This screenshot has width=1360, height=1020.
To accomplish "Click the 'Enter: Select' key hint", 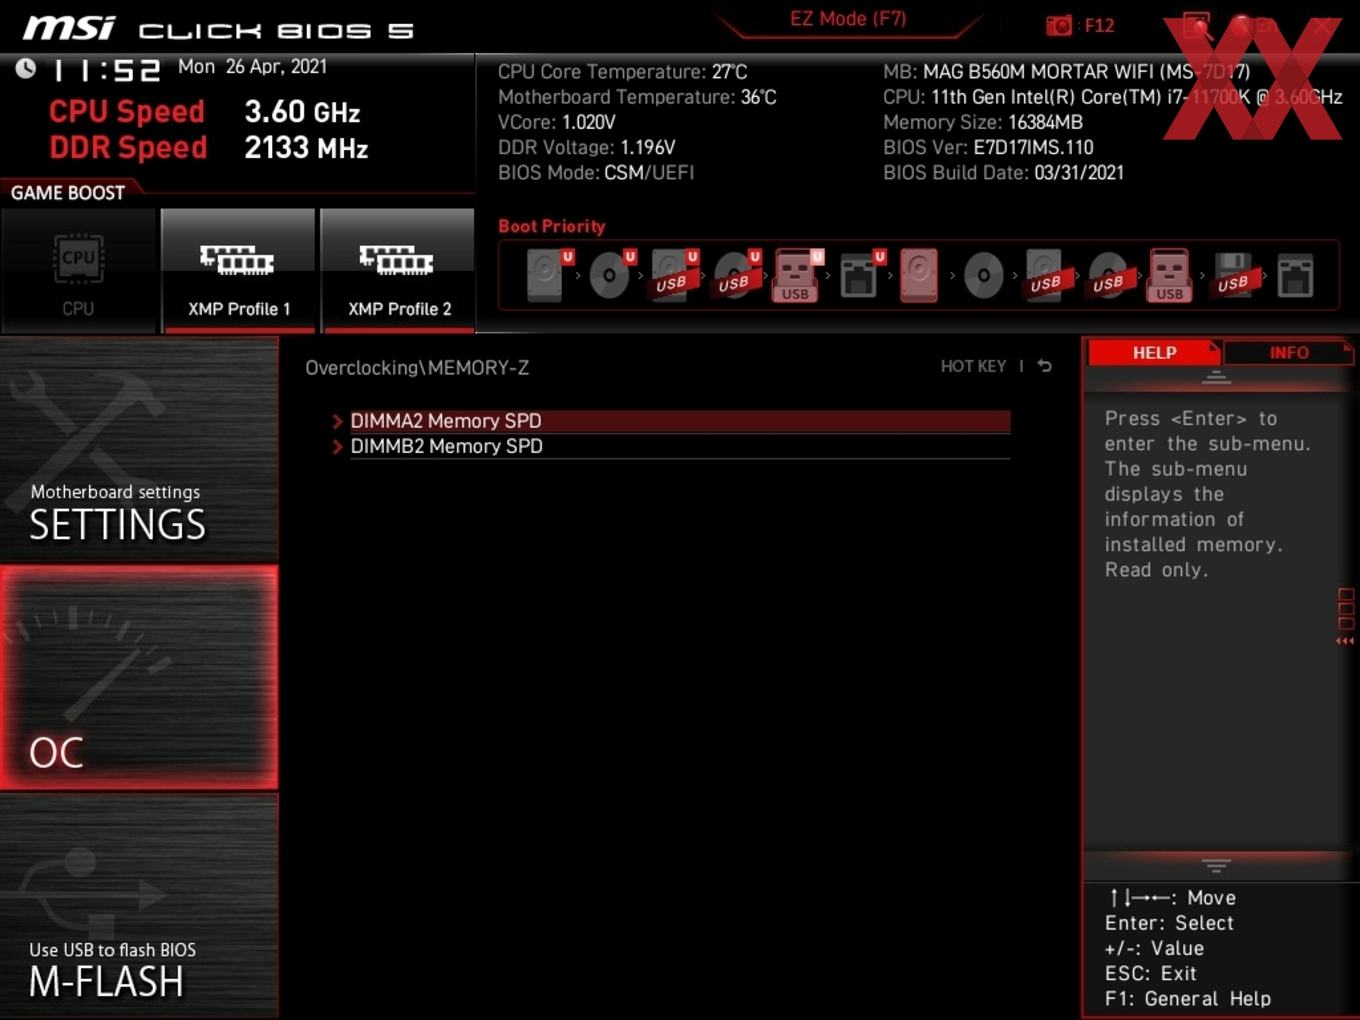I will click(1169, 923).
